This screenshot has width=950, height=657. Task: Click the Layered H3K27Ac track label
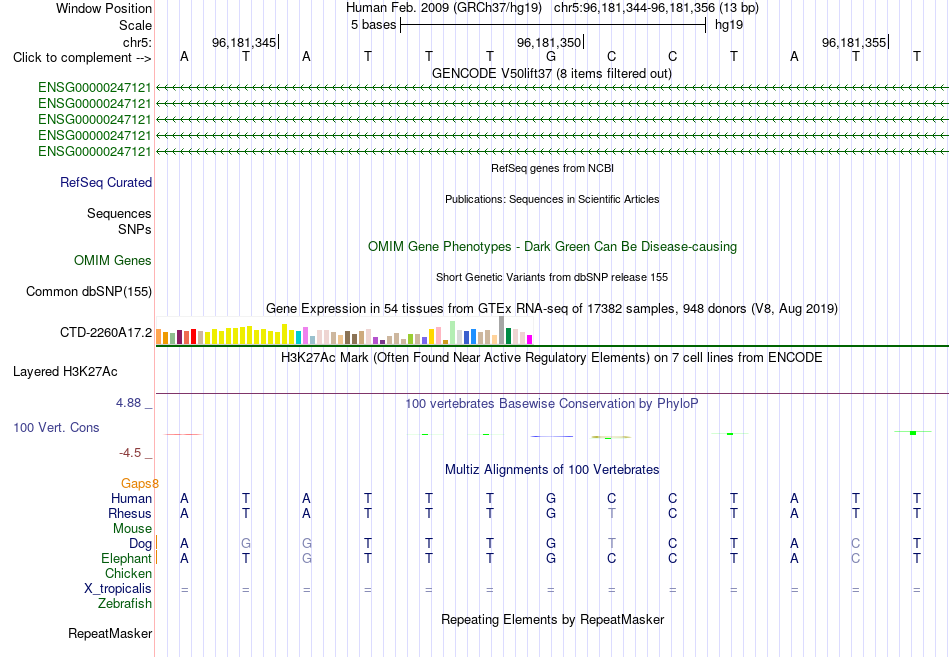[x=65, y=372]
